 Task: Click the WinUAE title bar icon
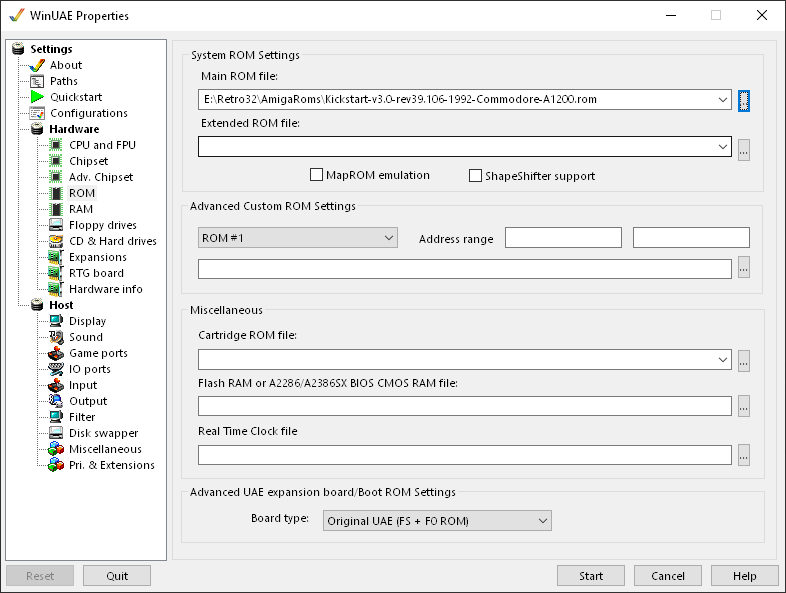coord(17,15)
